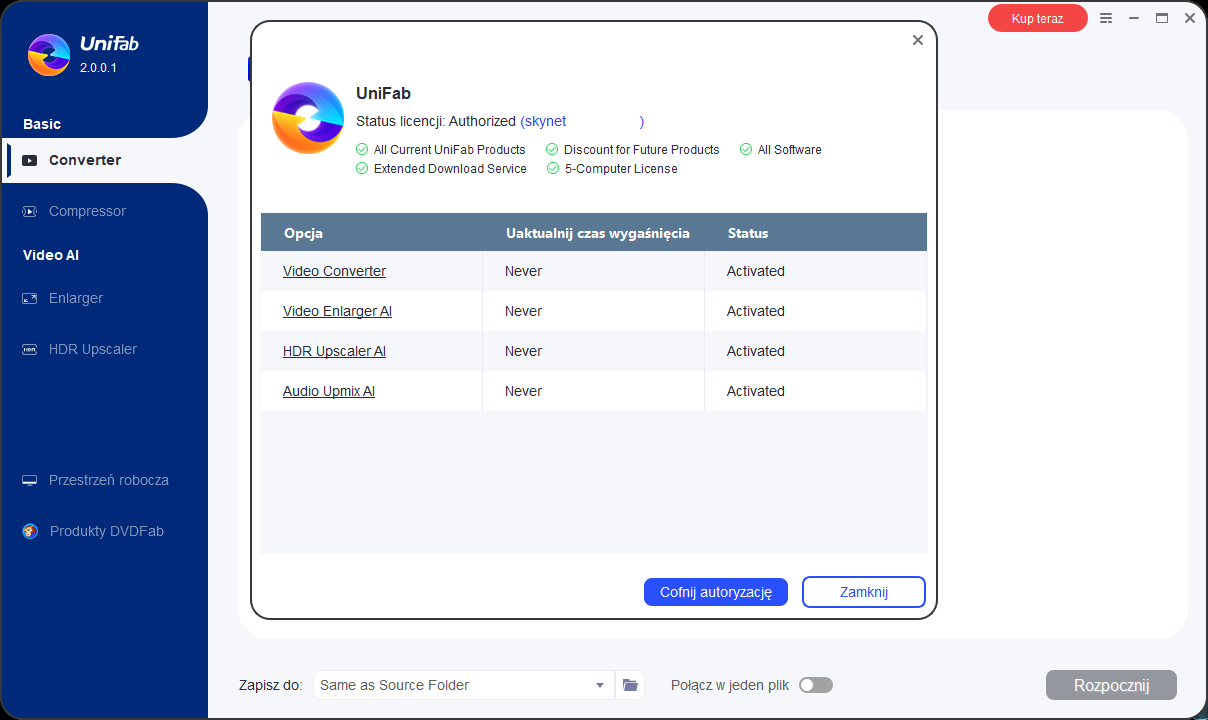Click the version number 2.0.0.1
1208x720 pixels.
[x=98, y=68]
